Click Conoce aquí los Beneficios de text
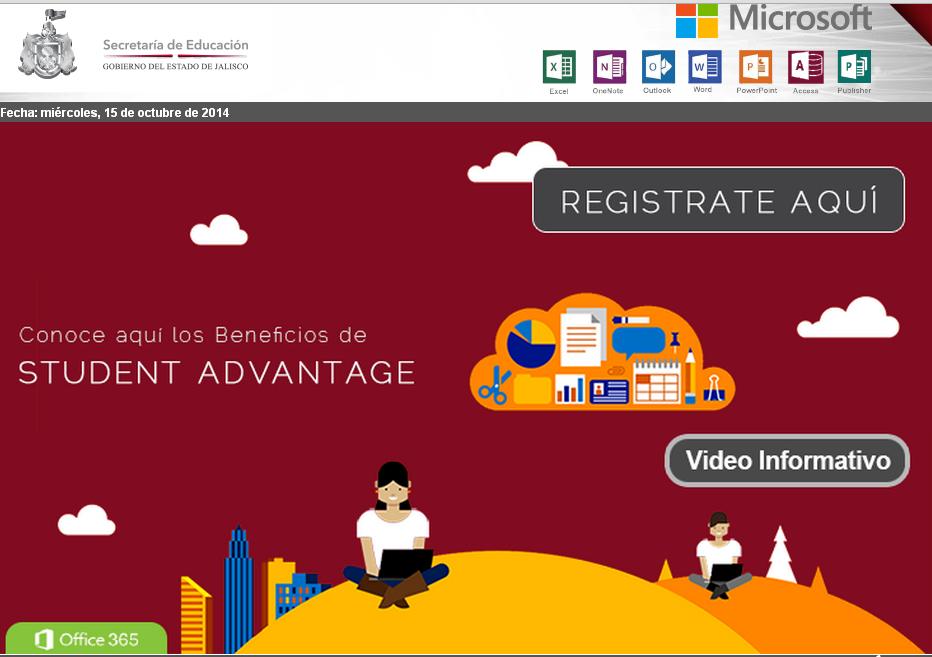The width and height of the screenshot is (932, 657). [193, 335]
